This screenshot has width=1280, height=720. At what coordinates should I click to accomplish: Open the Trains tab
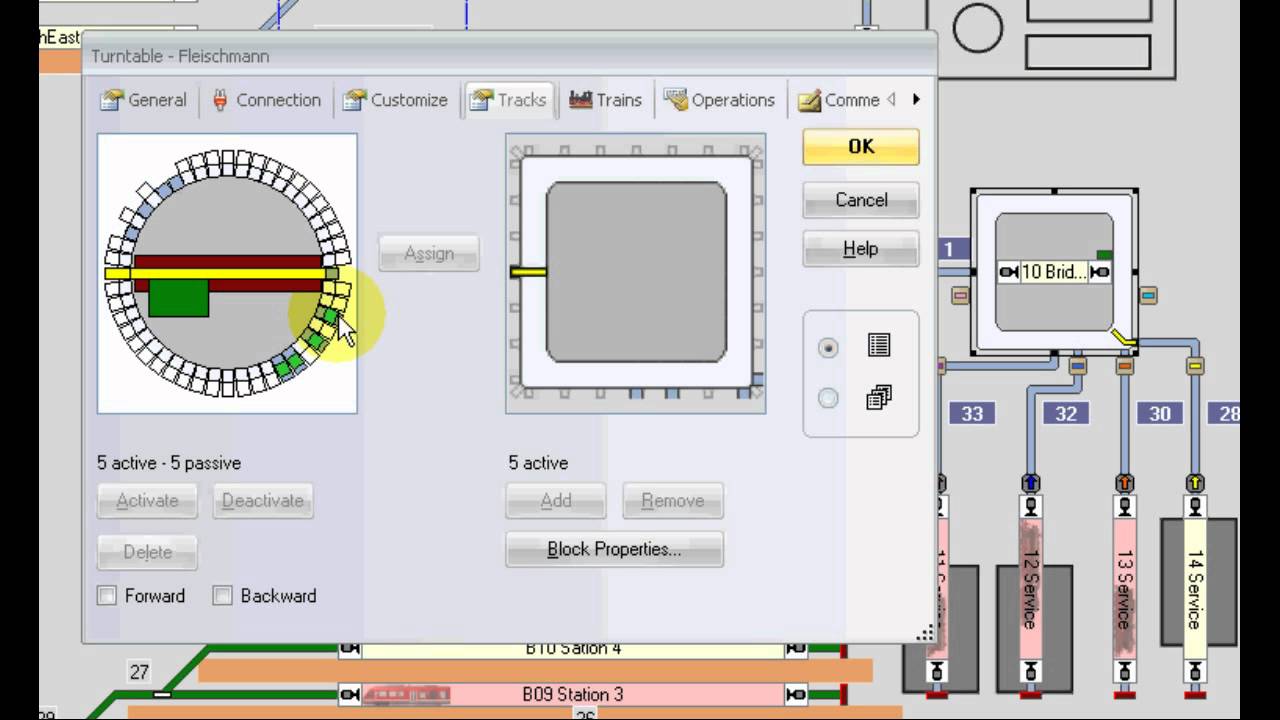(605, 100)
